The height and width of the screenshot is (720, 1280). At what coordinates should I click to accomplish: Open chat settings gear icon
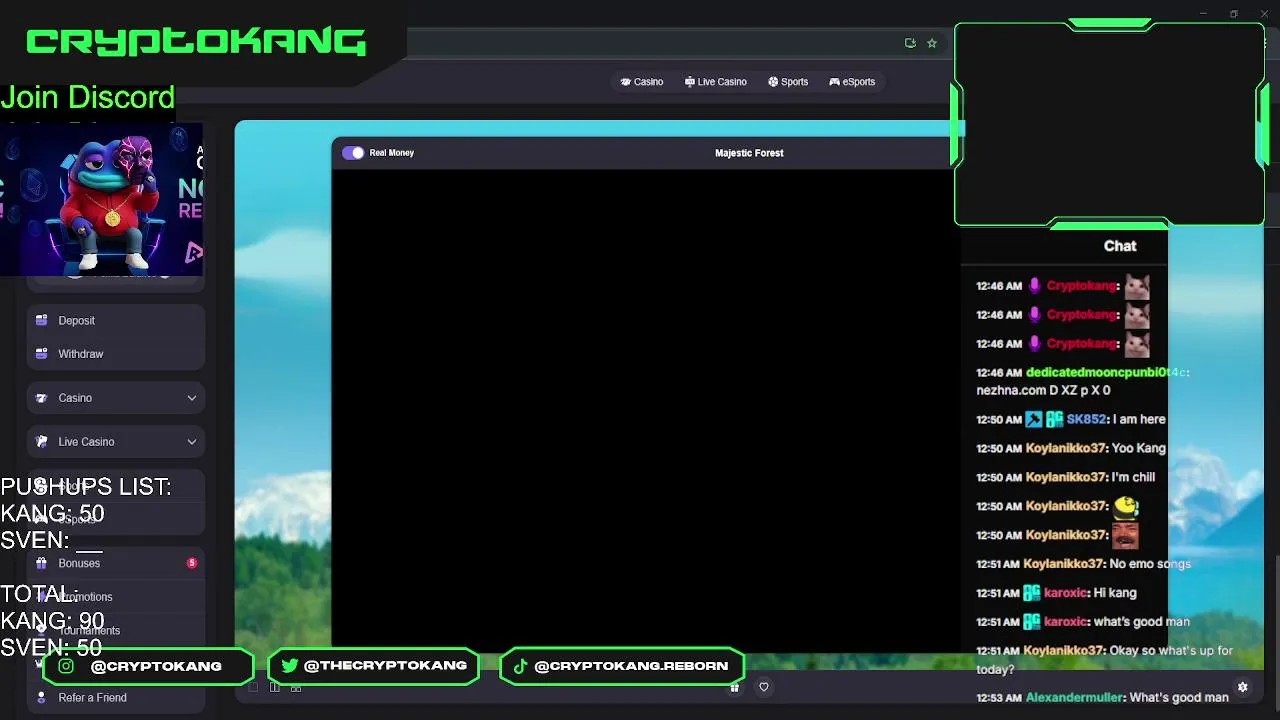coord(1243,687)
